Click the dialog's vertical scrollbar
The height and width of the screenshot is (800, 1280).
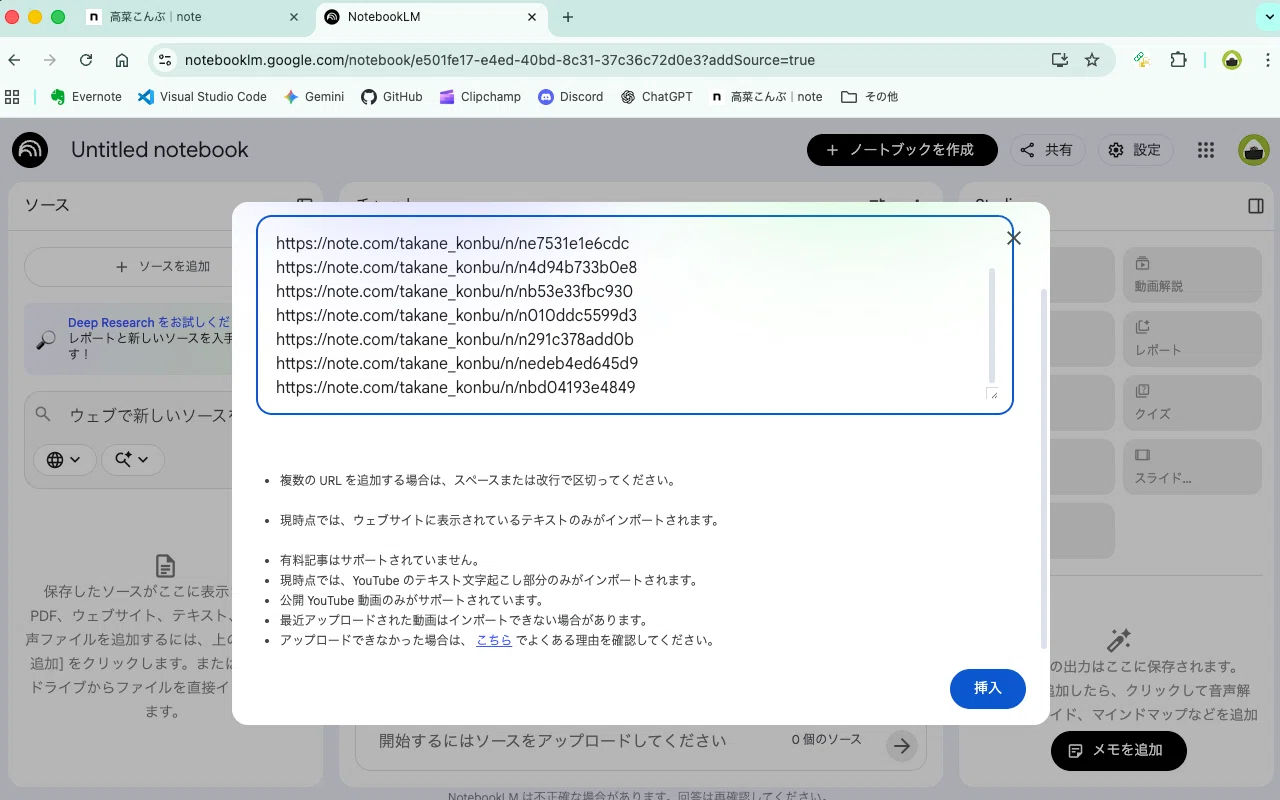coord(1045,470)
